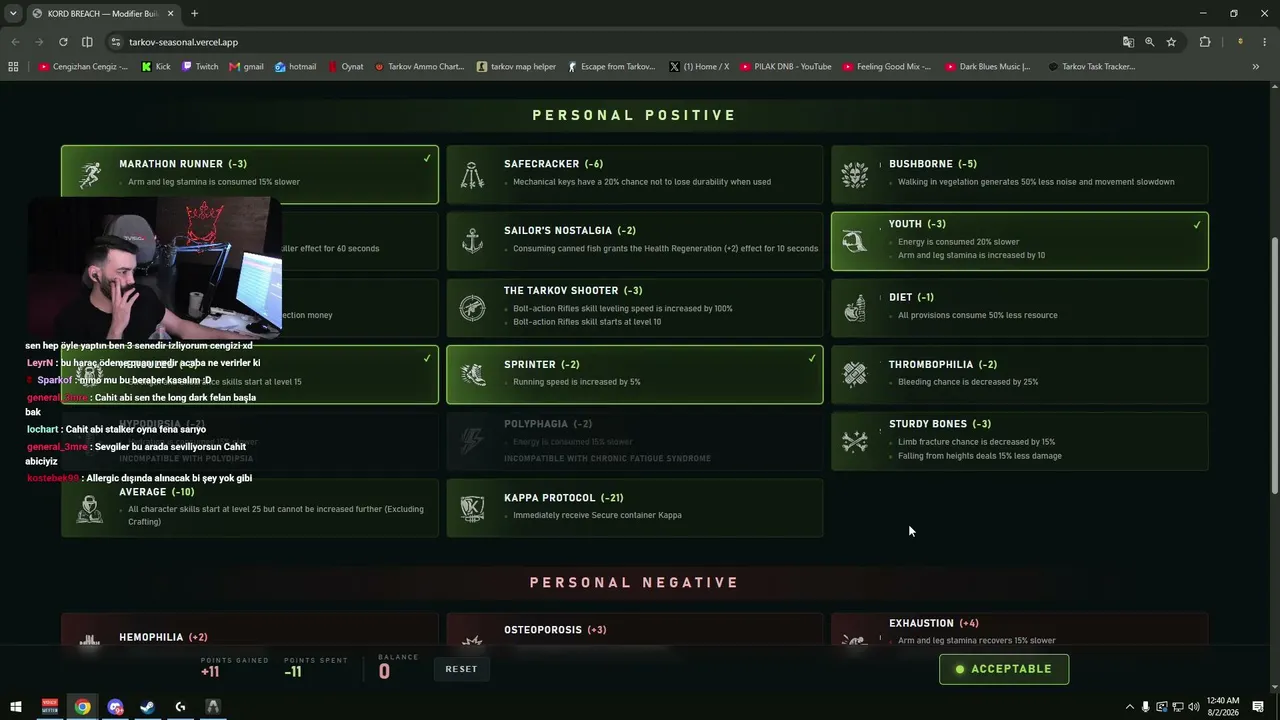Go back with the browser back arrow
The height and width of the screenshot is (720, 1280).
point(15,42)
